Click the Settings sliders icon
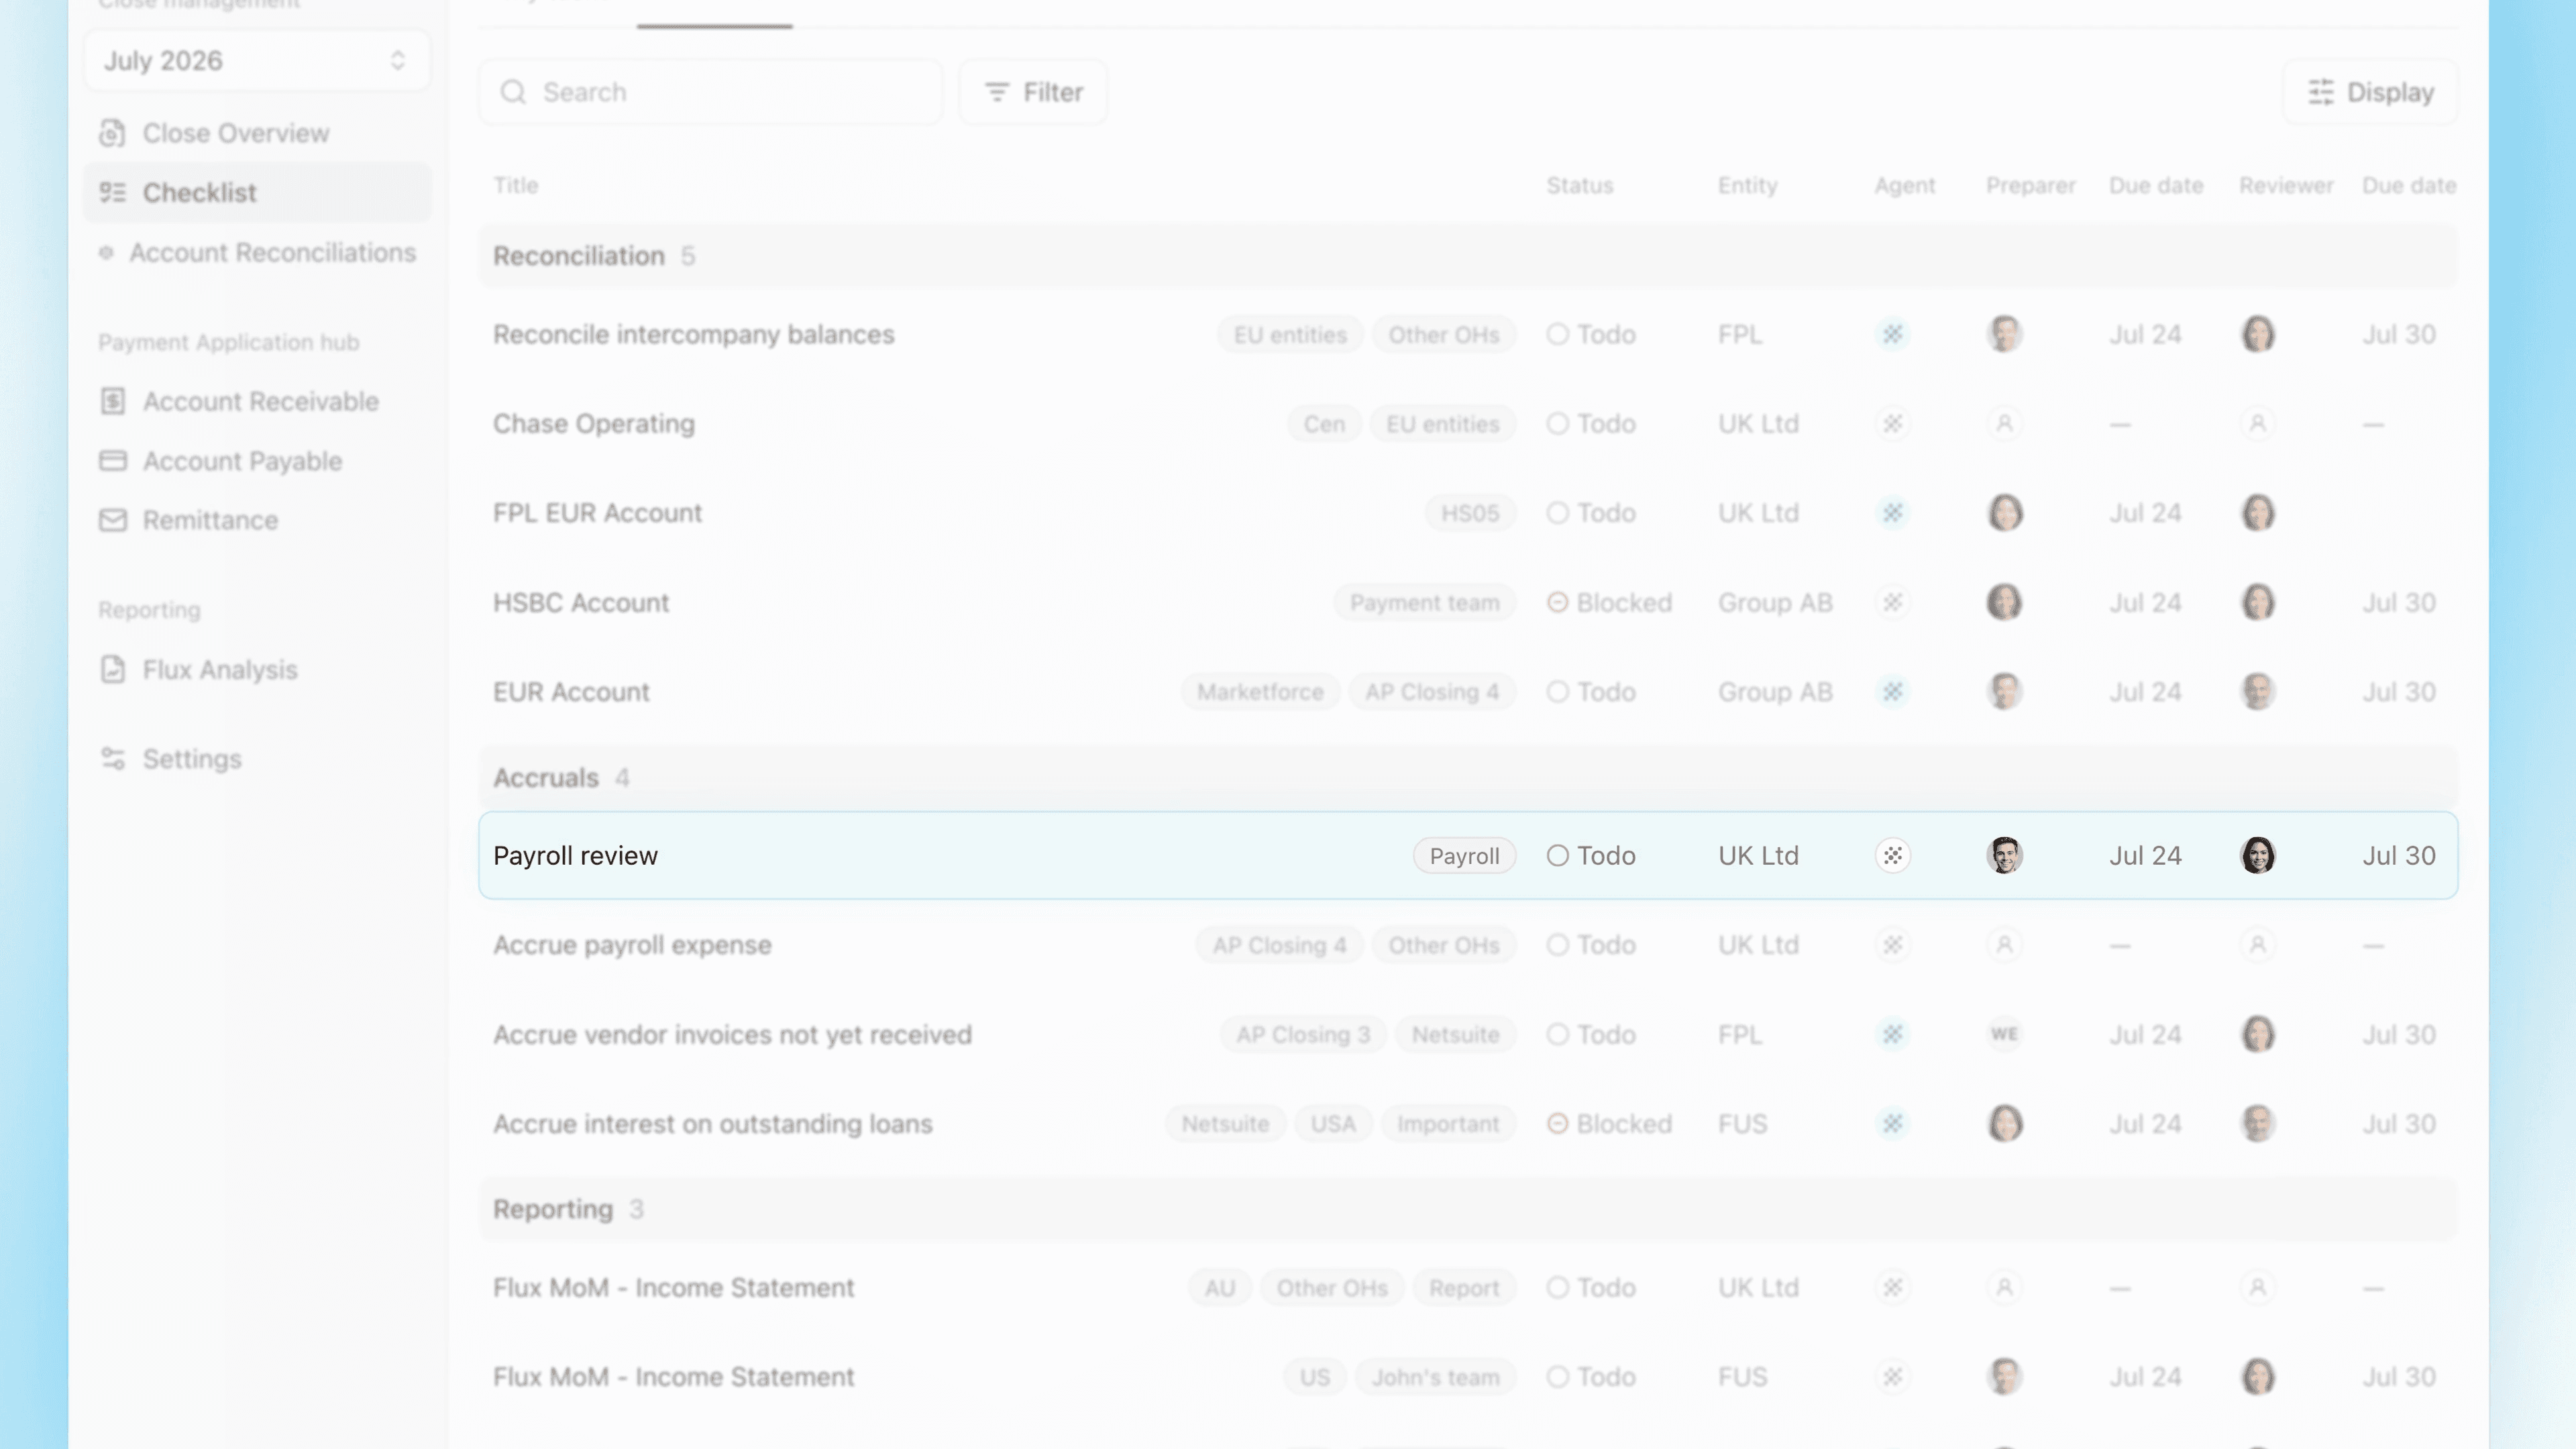The width and height of the screenshot is (2576, 1449). tap(113, 758)
